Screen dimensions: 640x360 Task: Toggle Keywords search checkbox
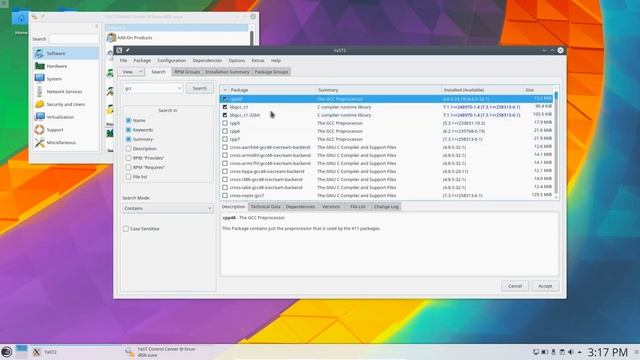[129, 130]
